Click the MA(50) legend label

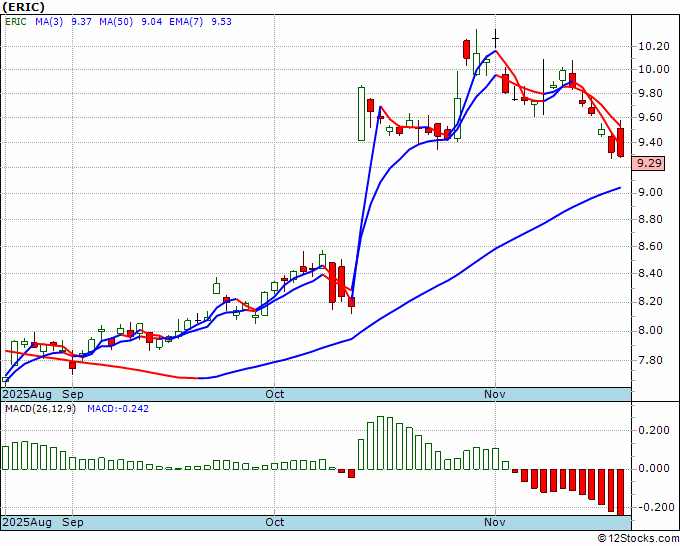(x=116, y=22)
